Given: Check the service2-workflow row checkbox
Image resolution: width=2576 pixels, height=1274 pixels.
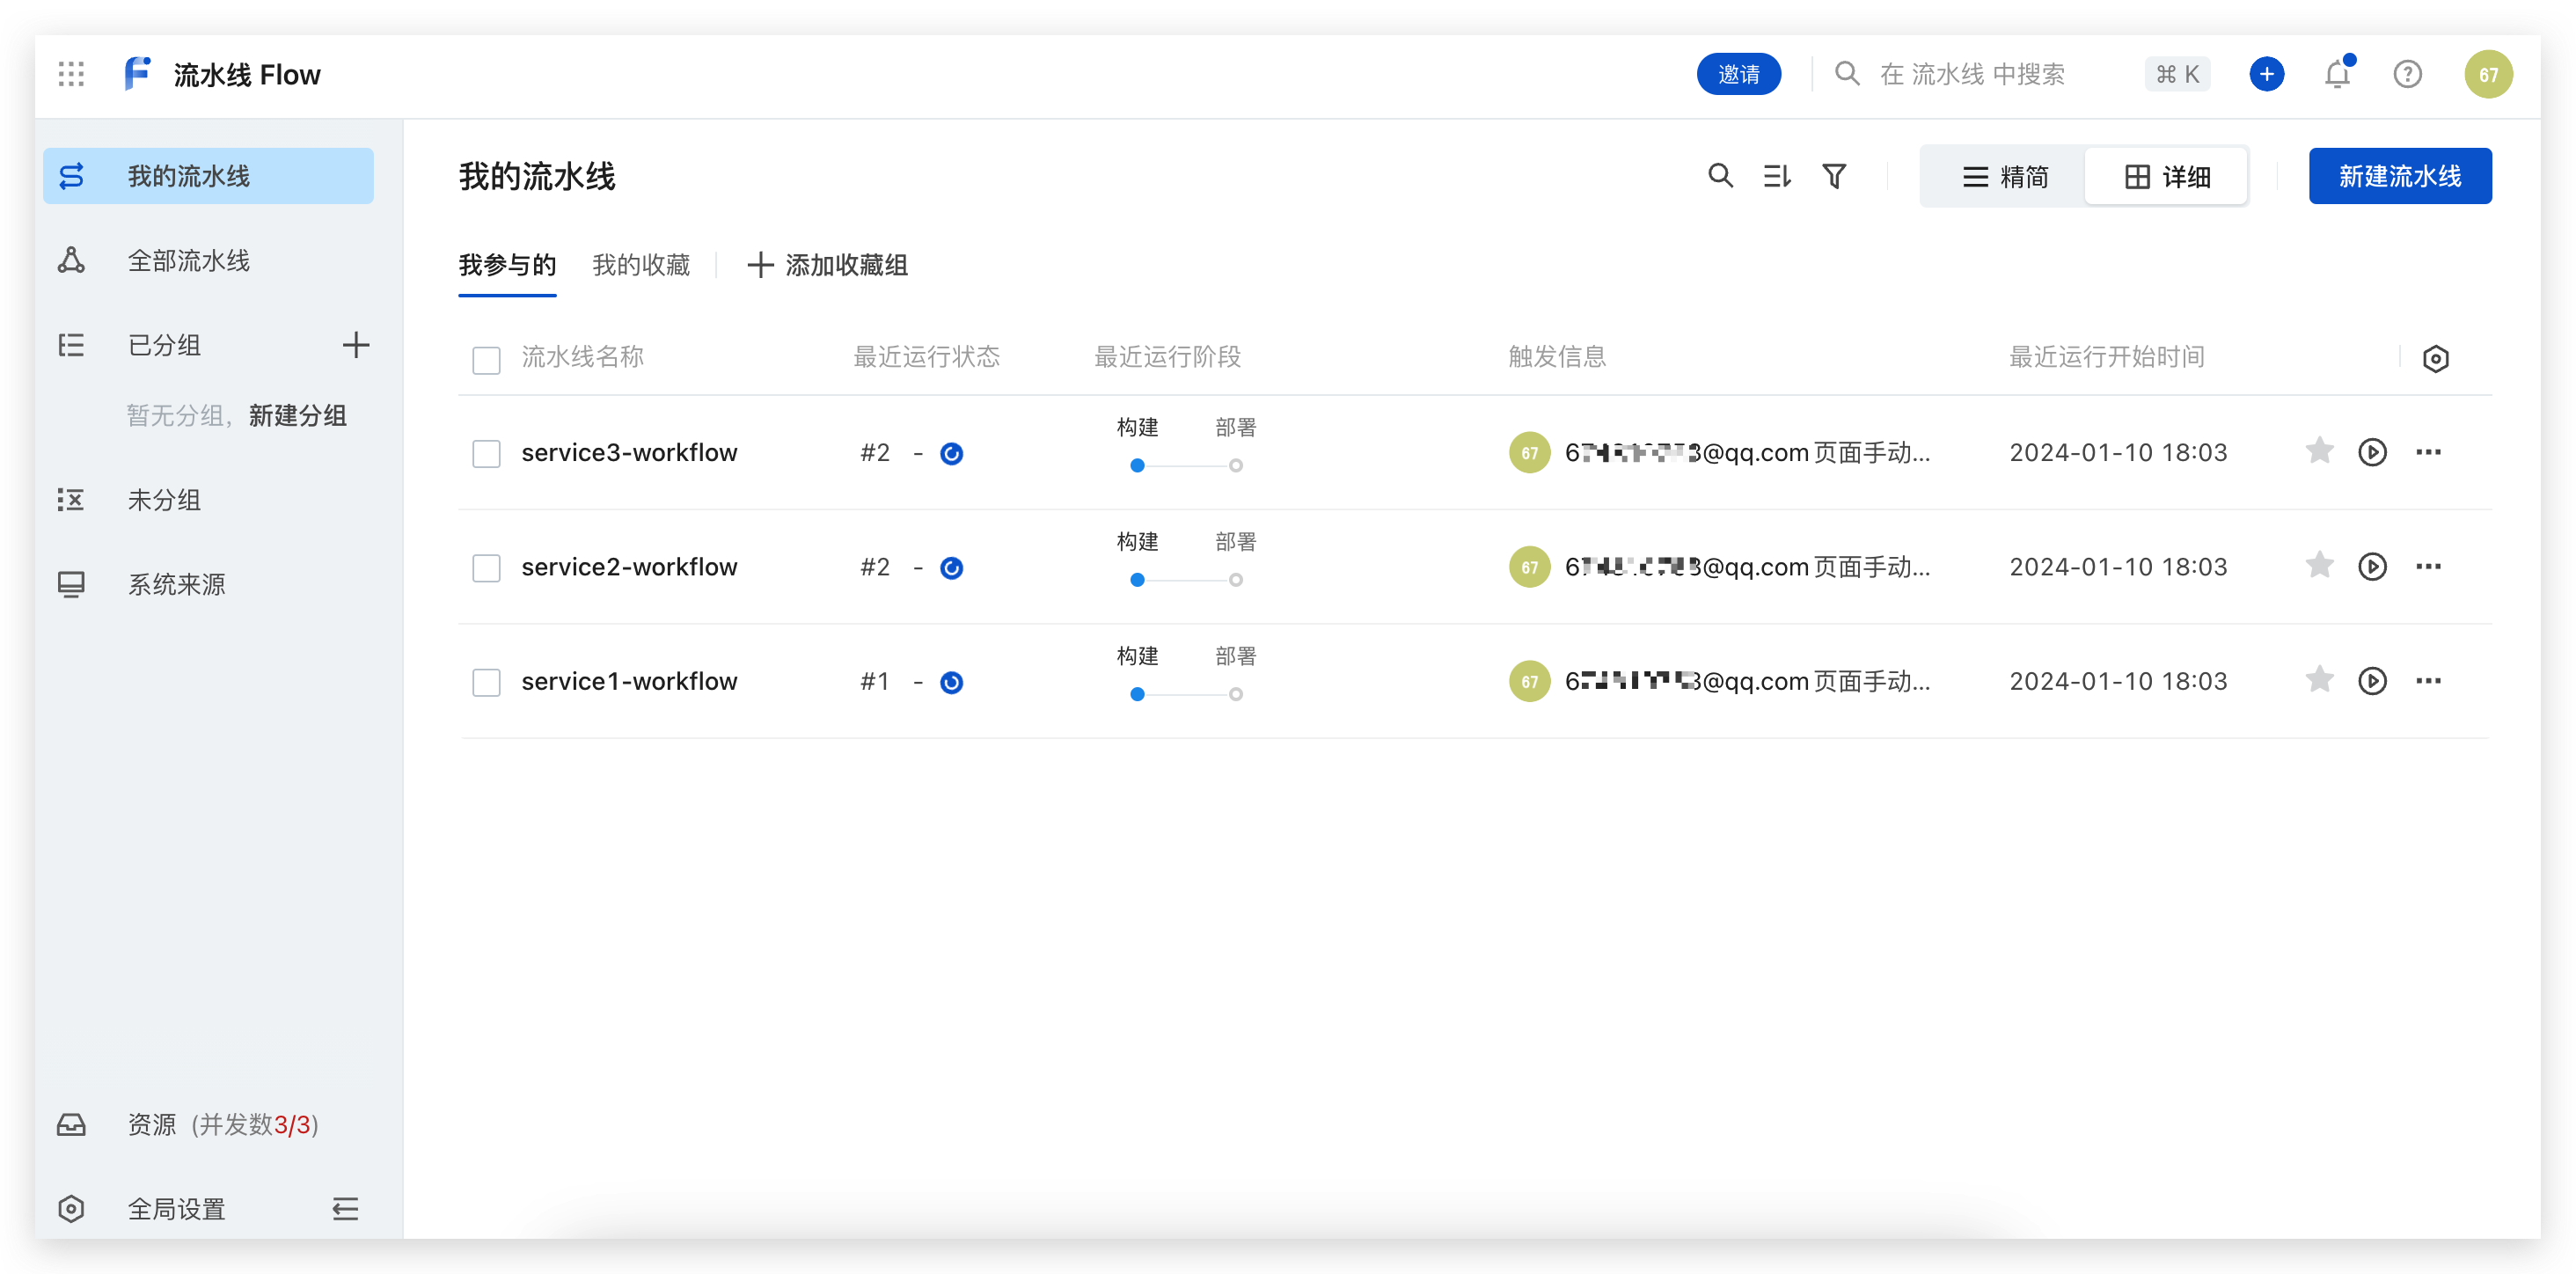Looking at the screenshot, I should pos(486,567).
